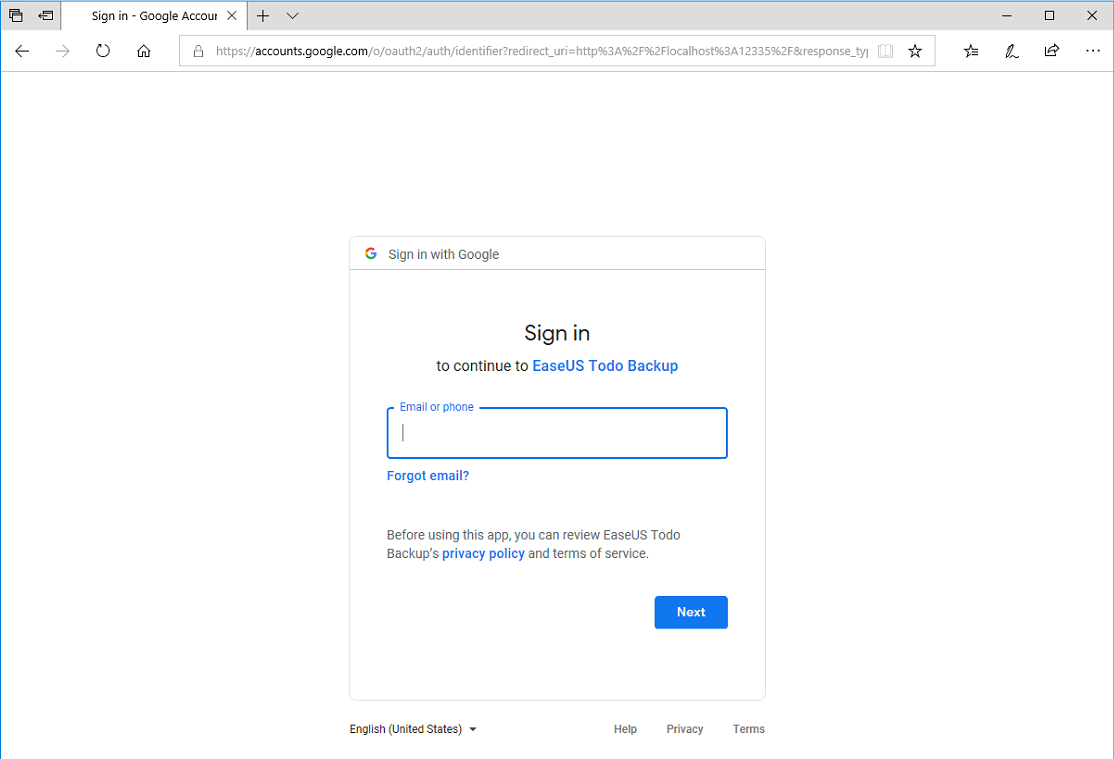
Task: Open a new tab
Action: point(263,16)
